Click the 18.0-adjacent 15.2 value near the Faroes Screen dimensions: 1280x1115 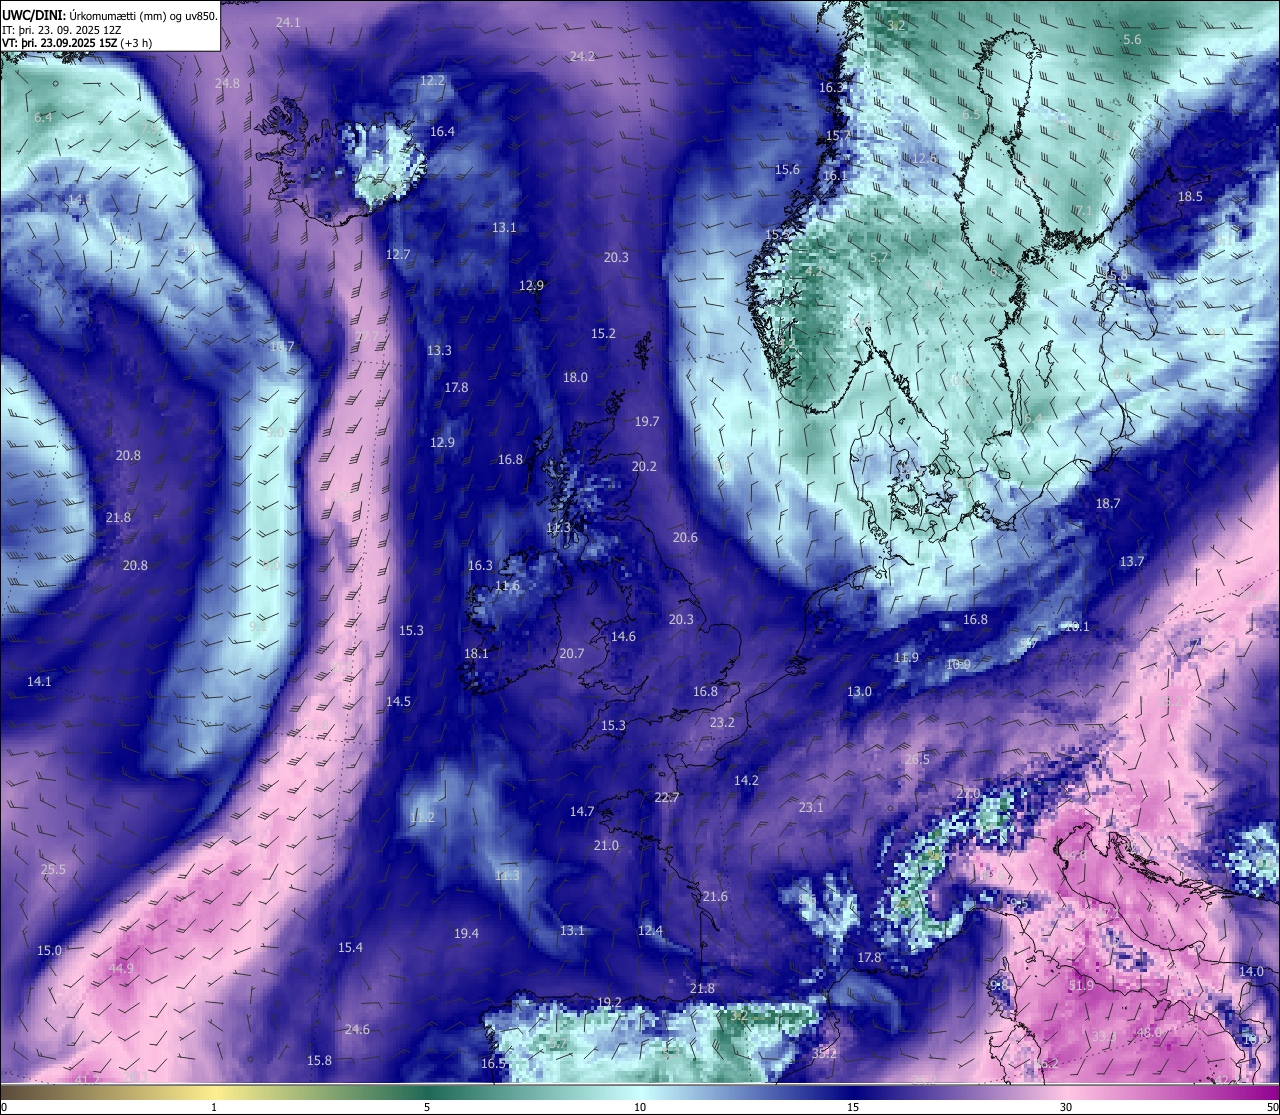(x=603, y=334)
